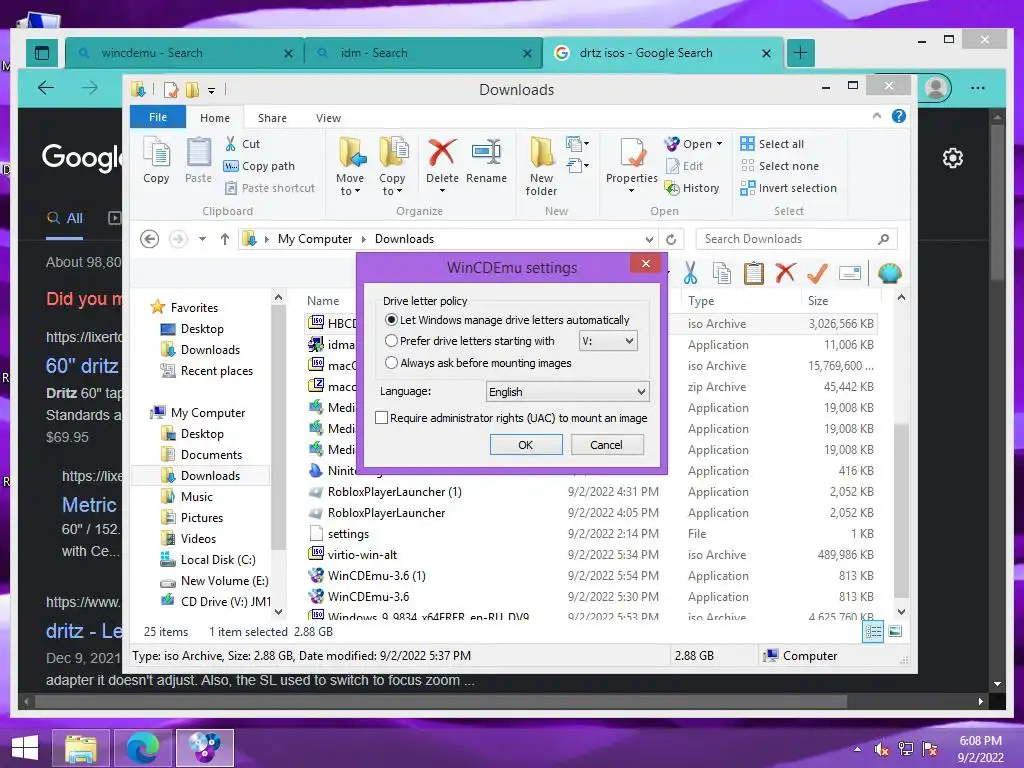Open the address bar history dropdown
1024x768 pixels.
click(x=649, y=239)
